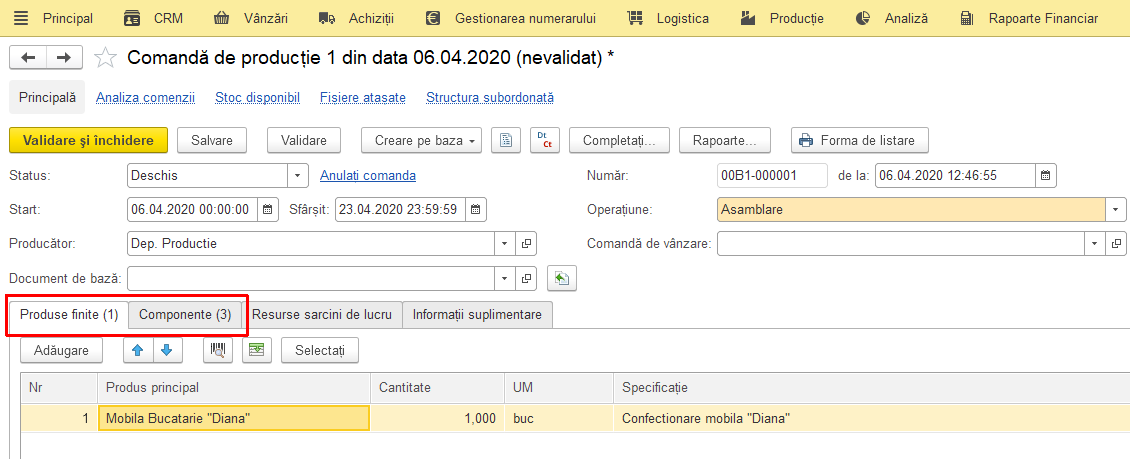
Task: Click the Cantitate column header
Action: (437, 388)
